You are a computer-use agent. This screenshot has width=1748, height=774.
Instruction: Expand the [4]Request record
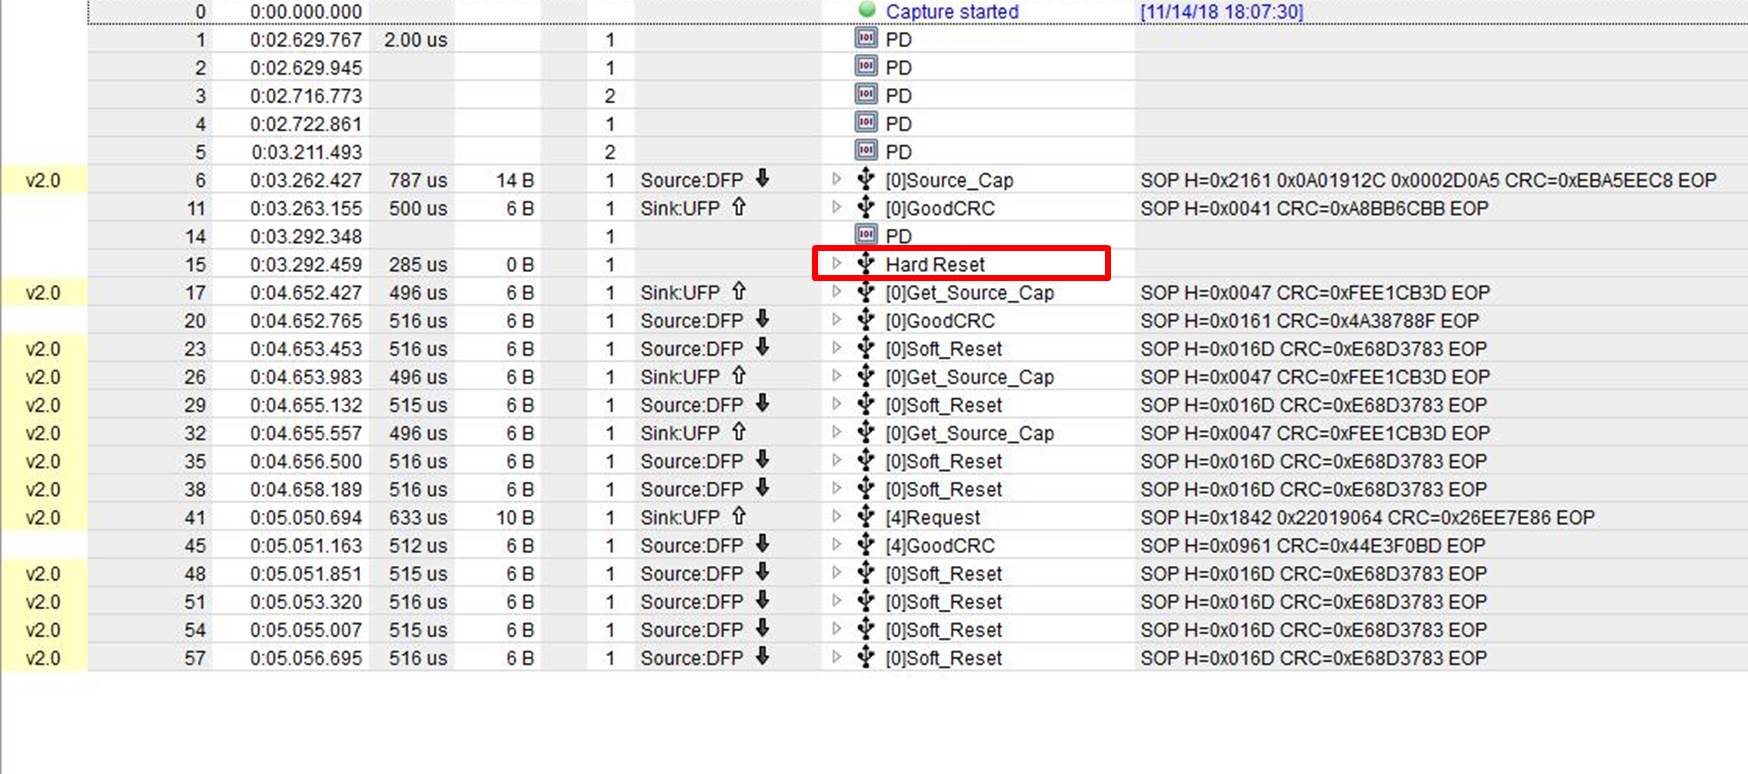click(837, 517)
